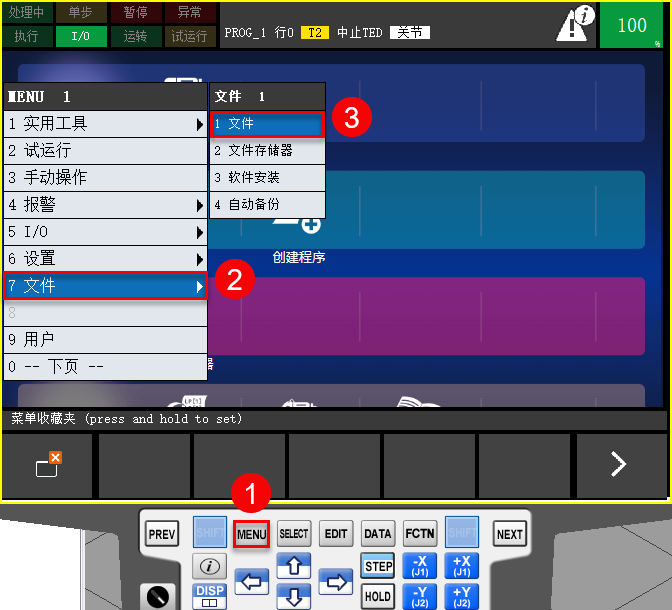Expand the 实用工具 submenu
Screen dimensions: 672x610
coord(104,124)
